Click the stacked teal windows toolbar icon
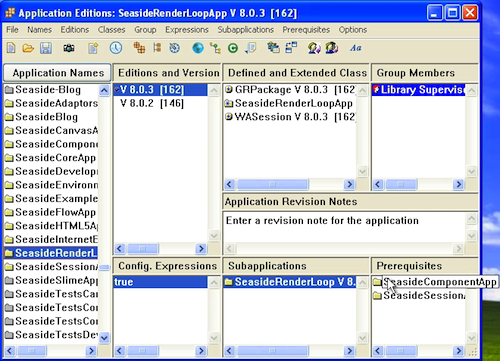The image size is (500, 361). (273, 48)
